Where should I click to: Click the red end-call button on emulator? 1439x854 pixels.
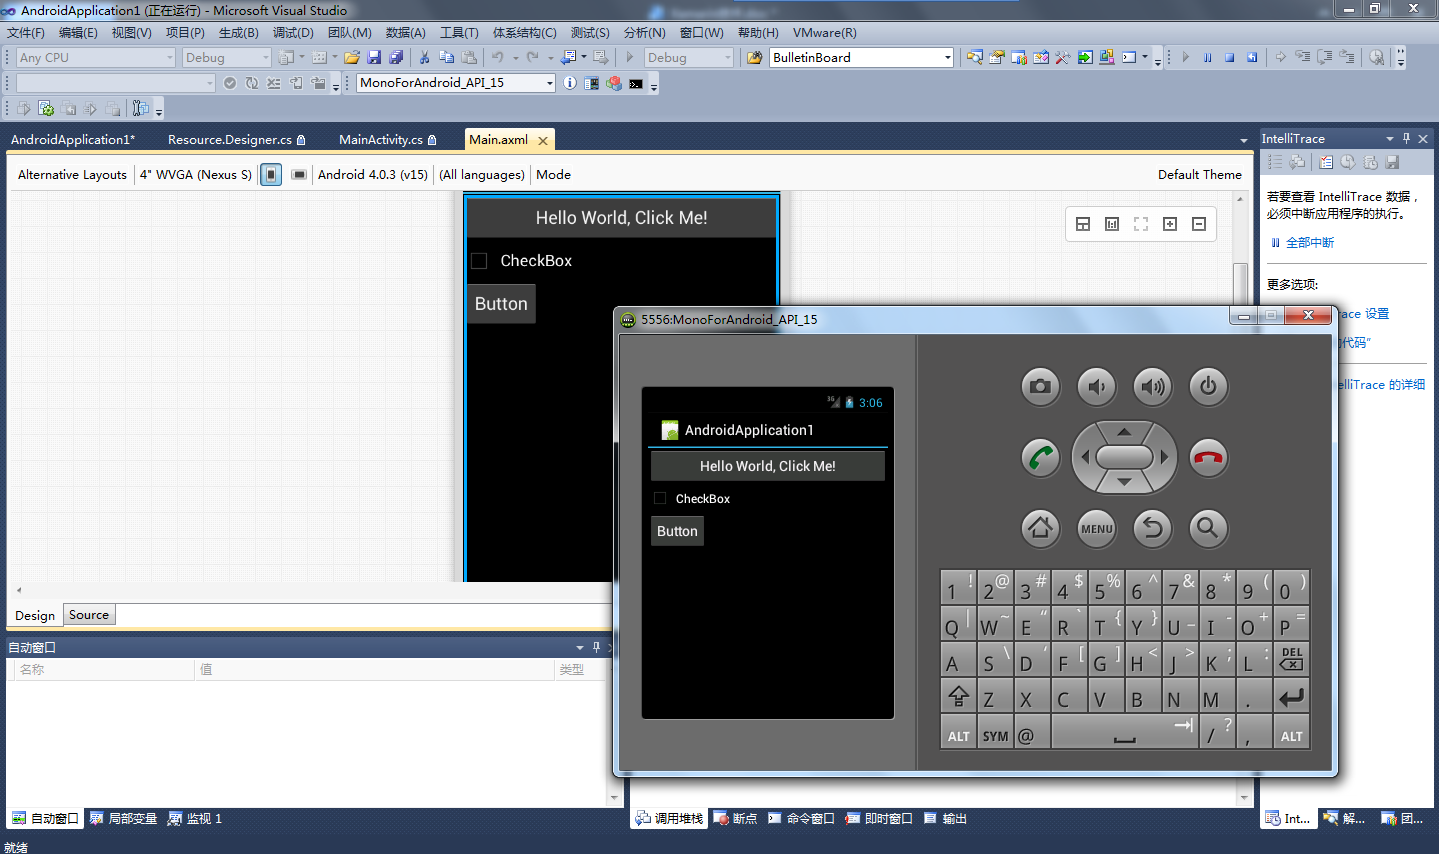1208,458
